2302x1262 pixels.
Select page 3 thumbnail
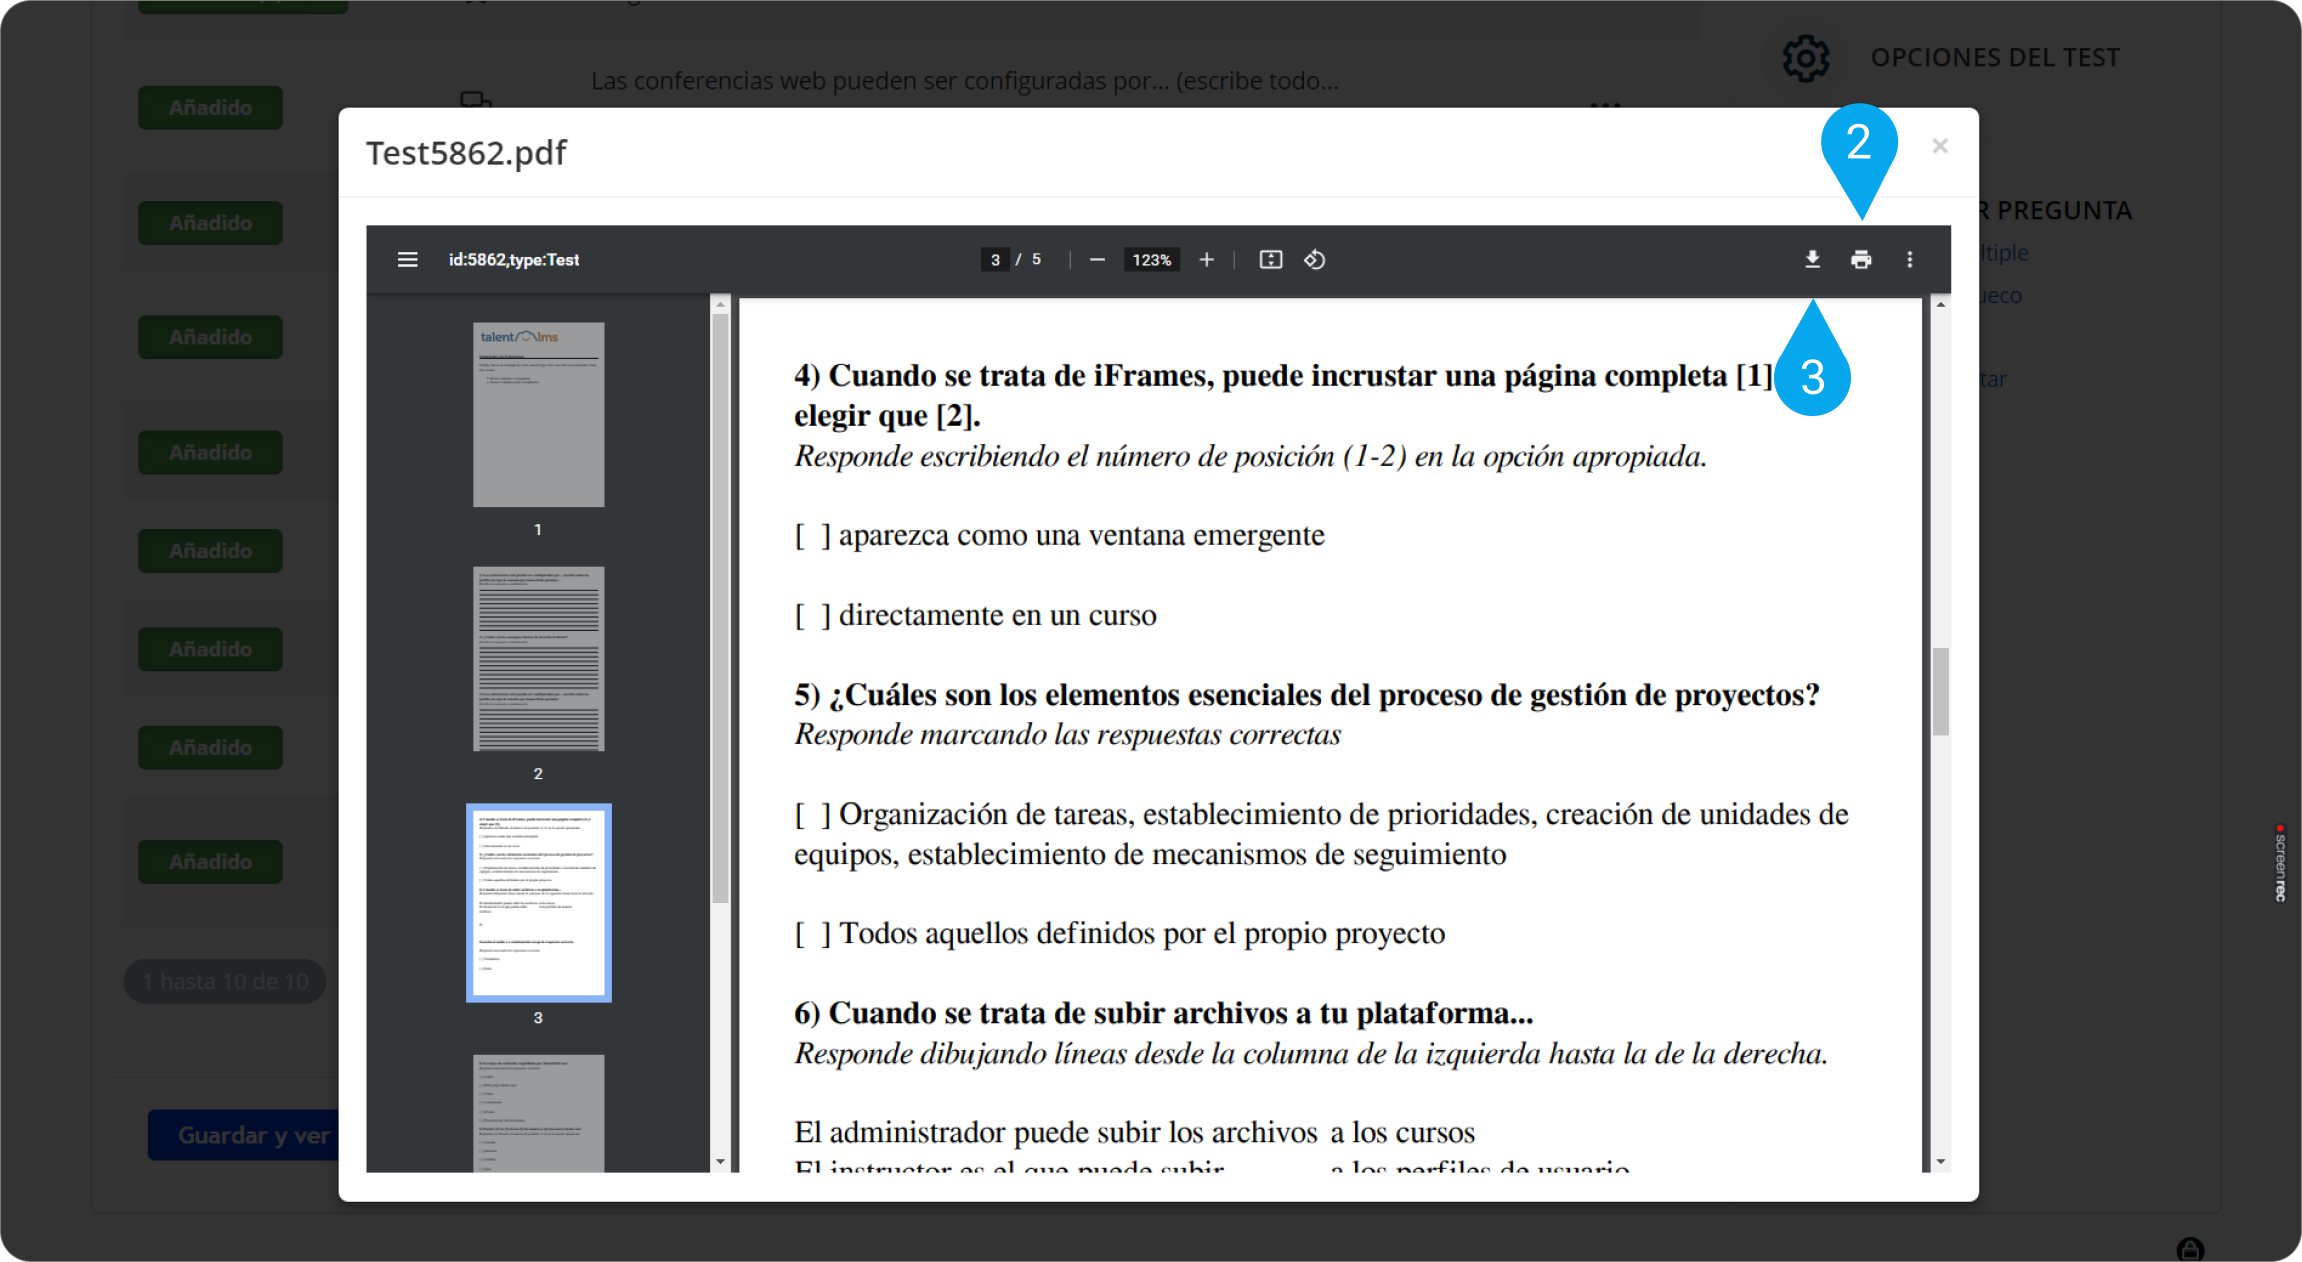538,903
